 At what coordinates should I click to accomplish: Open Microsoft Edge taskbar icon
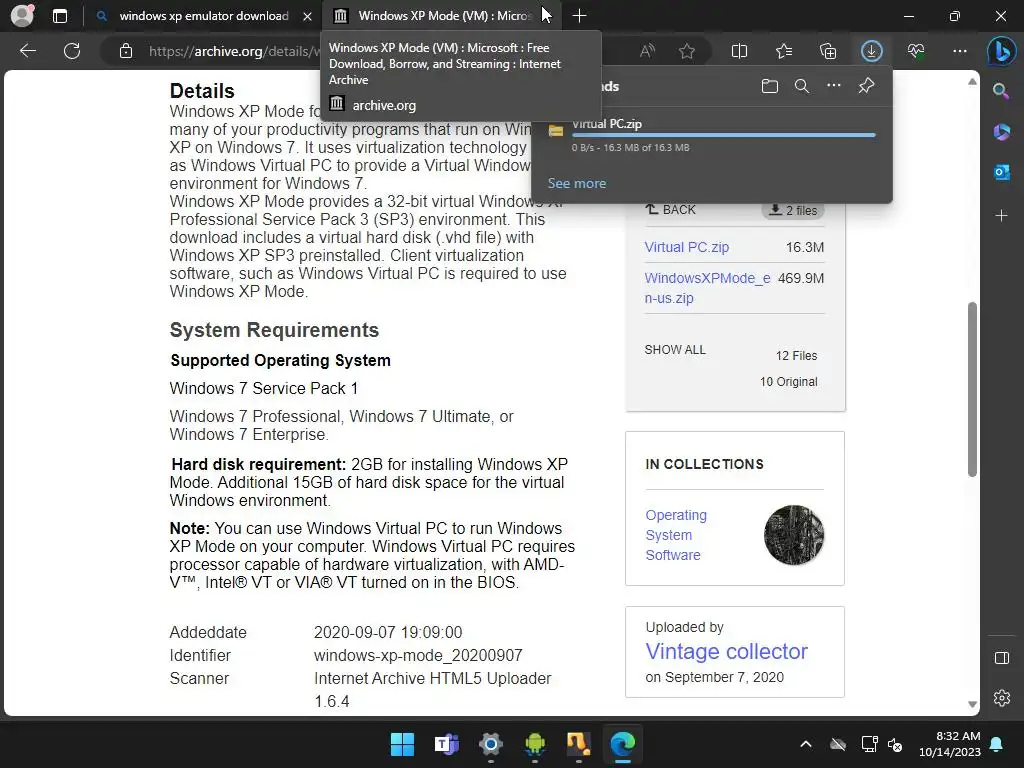(x=622, y=744)
